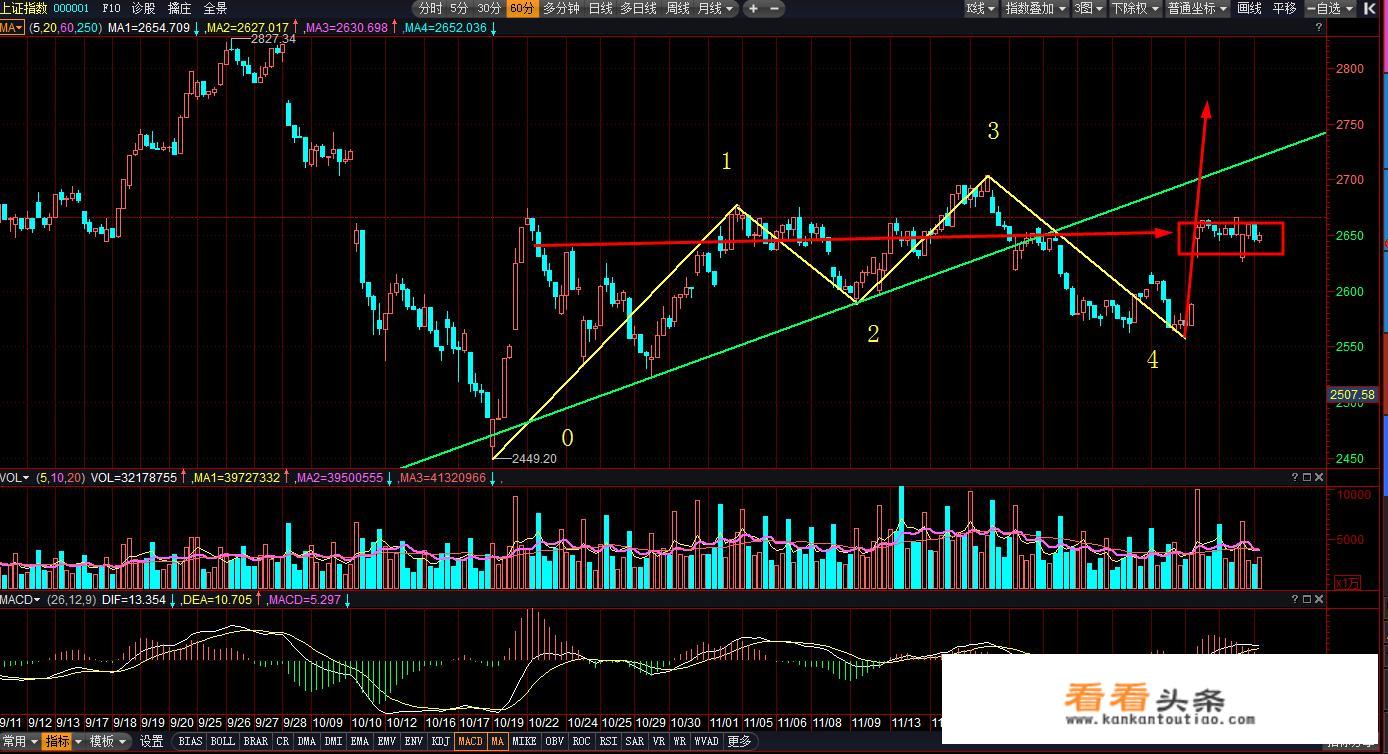Click the help question mark in MACD panel
Viewport: 1388px width, 754px height.
coord(1294,599)
